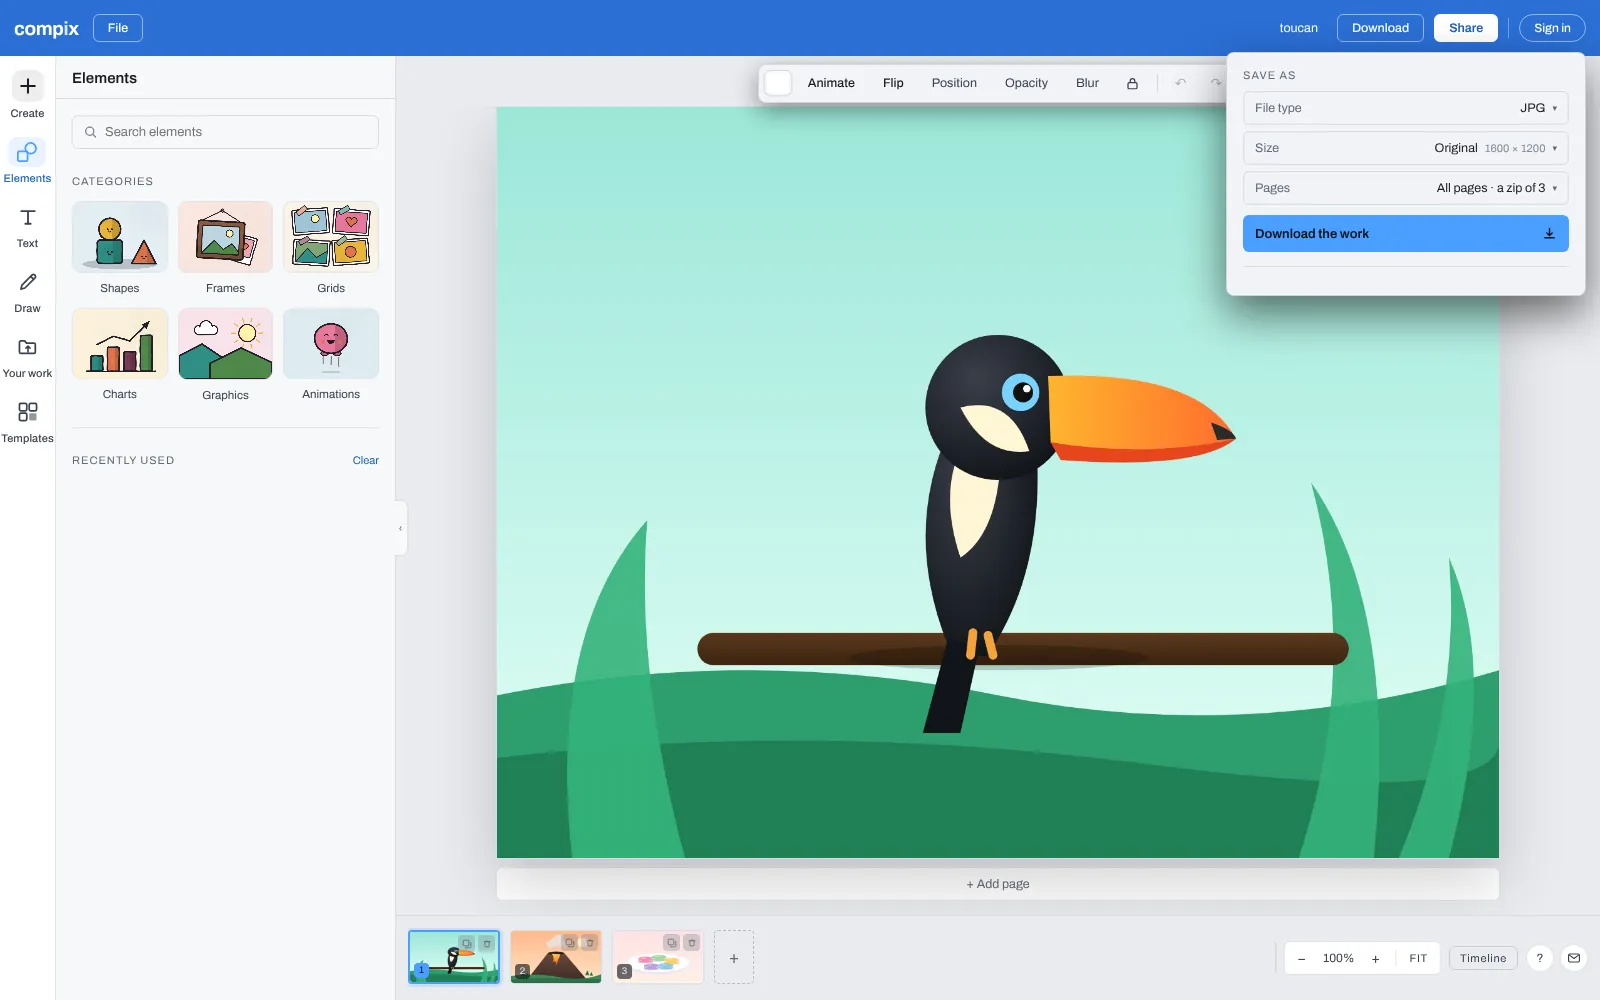Image resolution: width=1600 pixels, height=1000 pixels.
Task: Open the Shapes category
Action: 120,248
